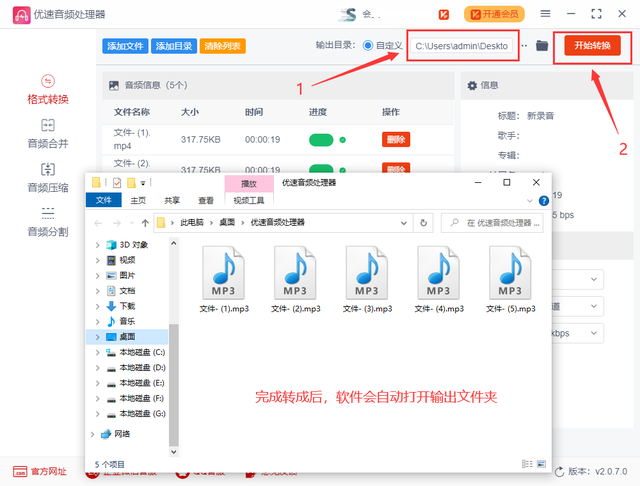Screen dimensions: 640x486
Task: Select 桌面 in Explorer navigation tree
Action: click(127, 337)
